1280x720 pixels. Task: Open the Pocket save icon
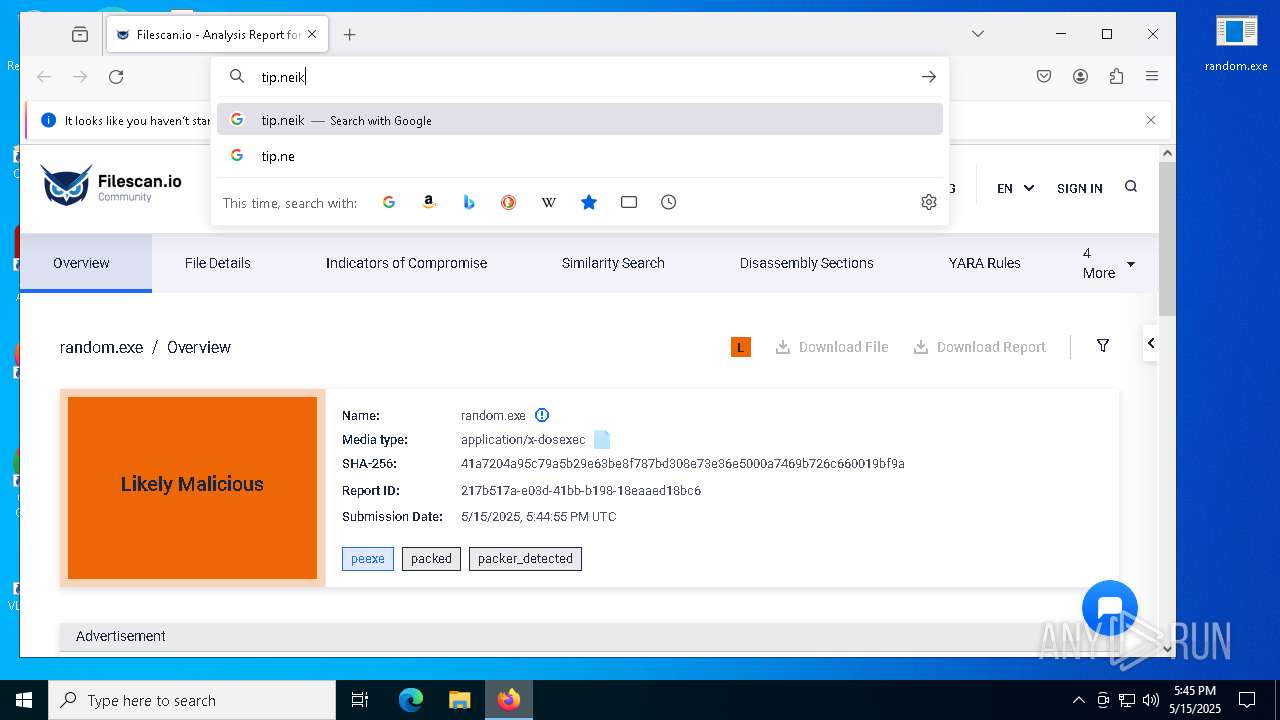coord(1044,76)
